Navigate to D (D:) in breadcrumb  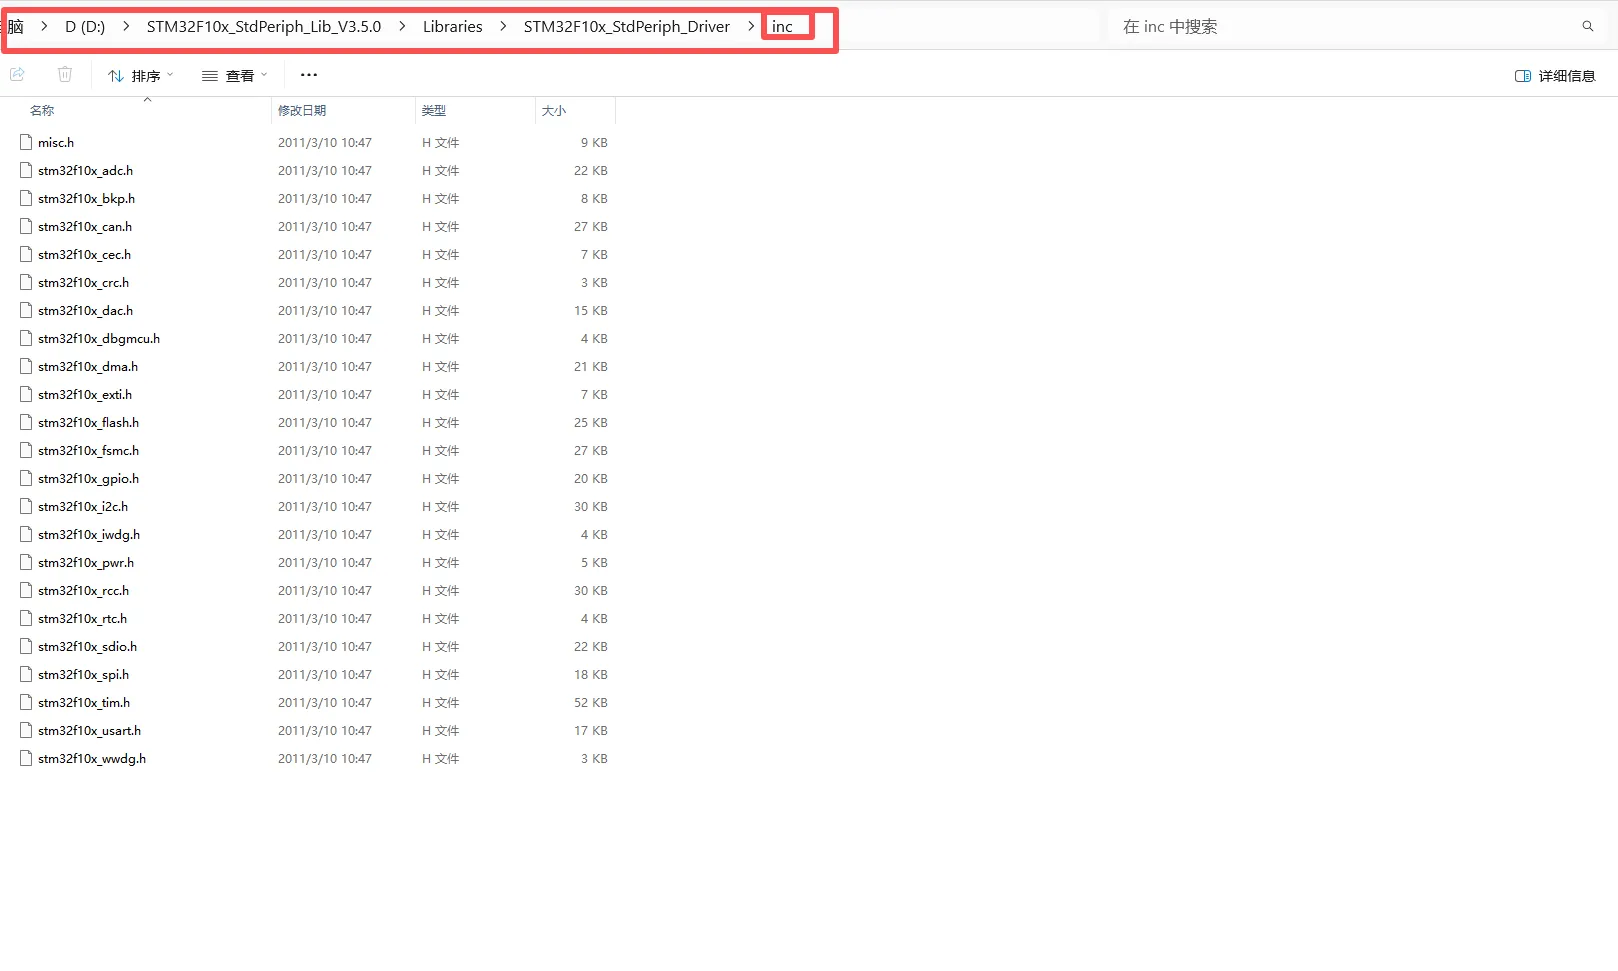coord(85,27)
